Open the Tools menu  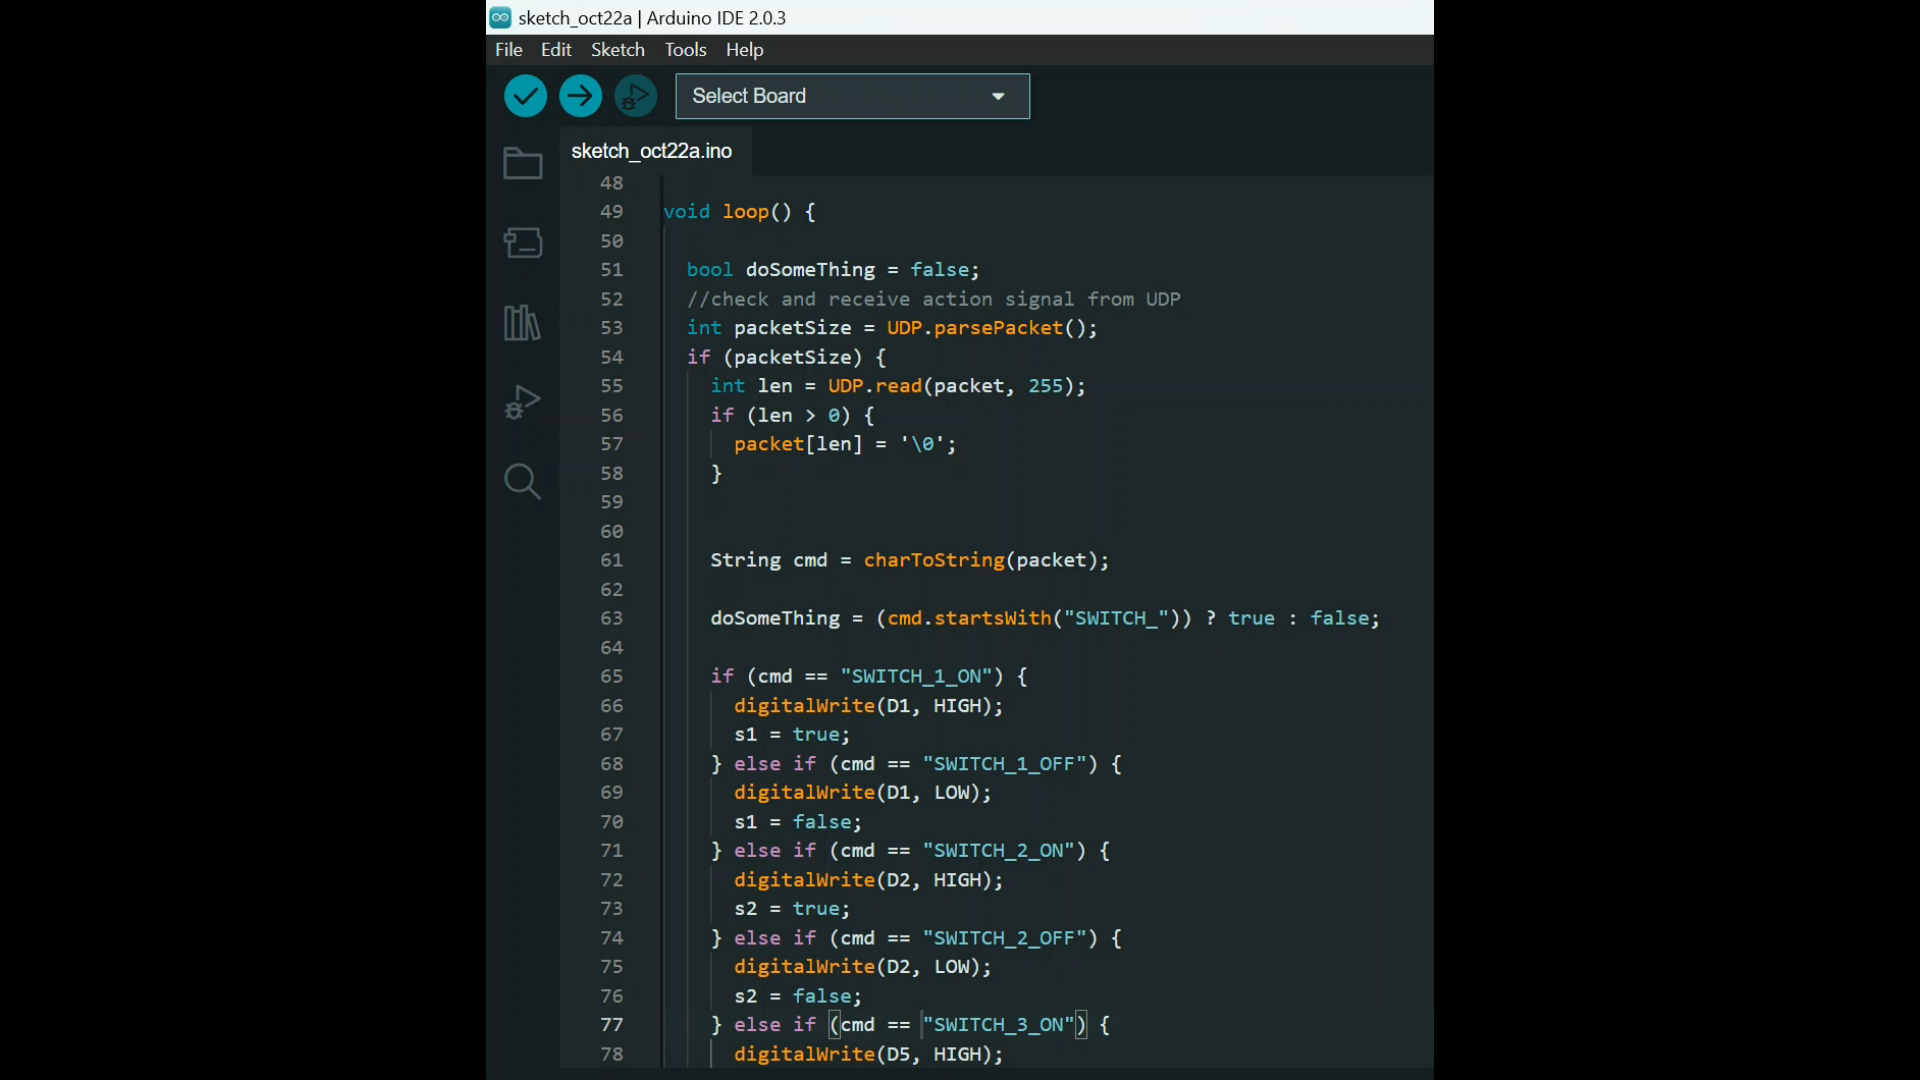pos(684,49)
